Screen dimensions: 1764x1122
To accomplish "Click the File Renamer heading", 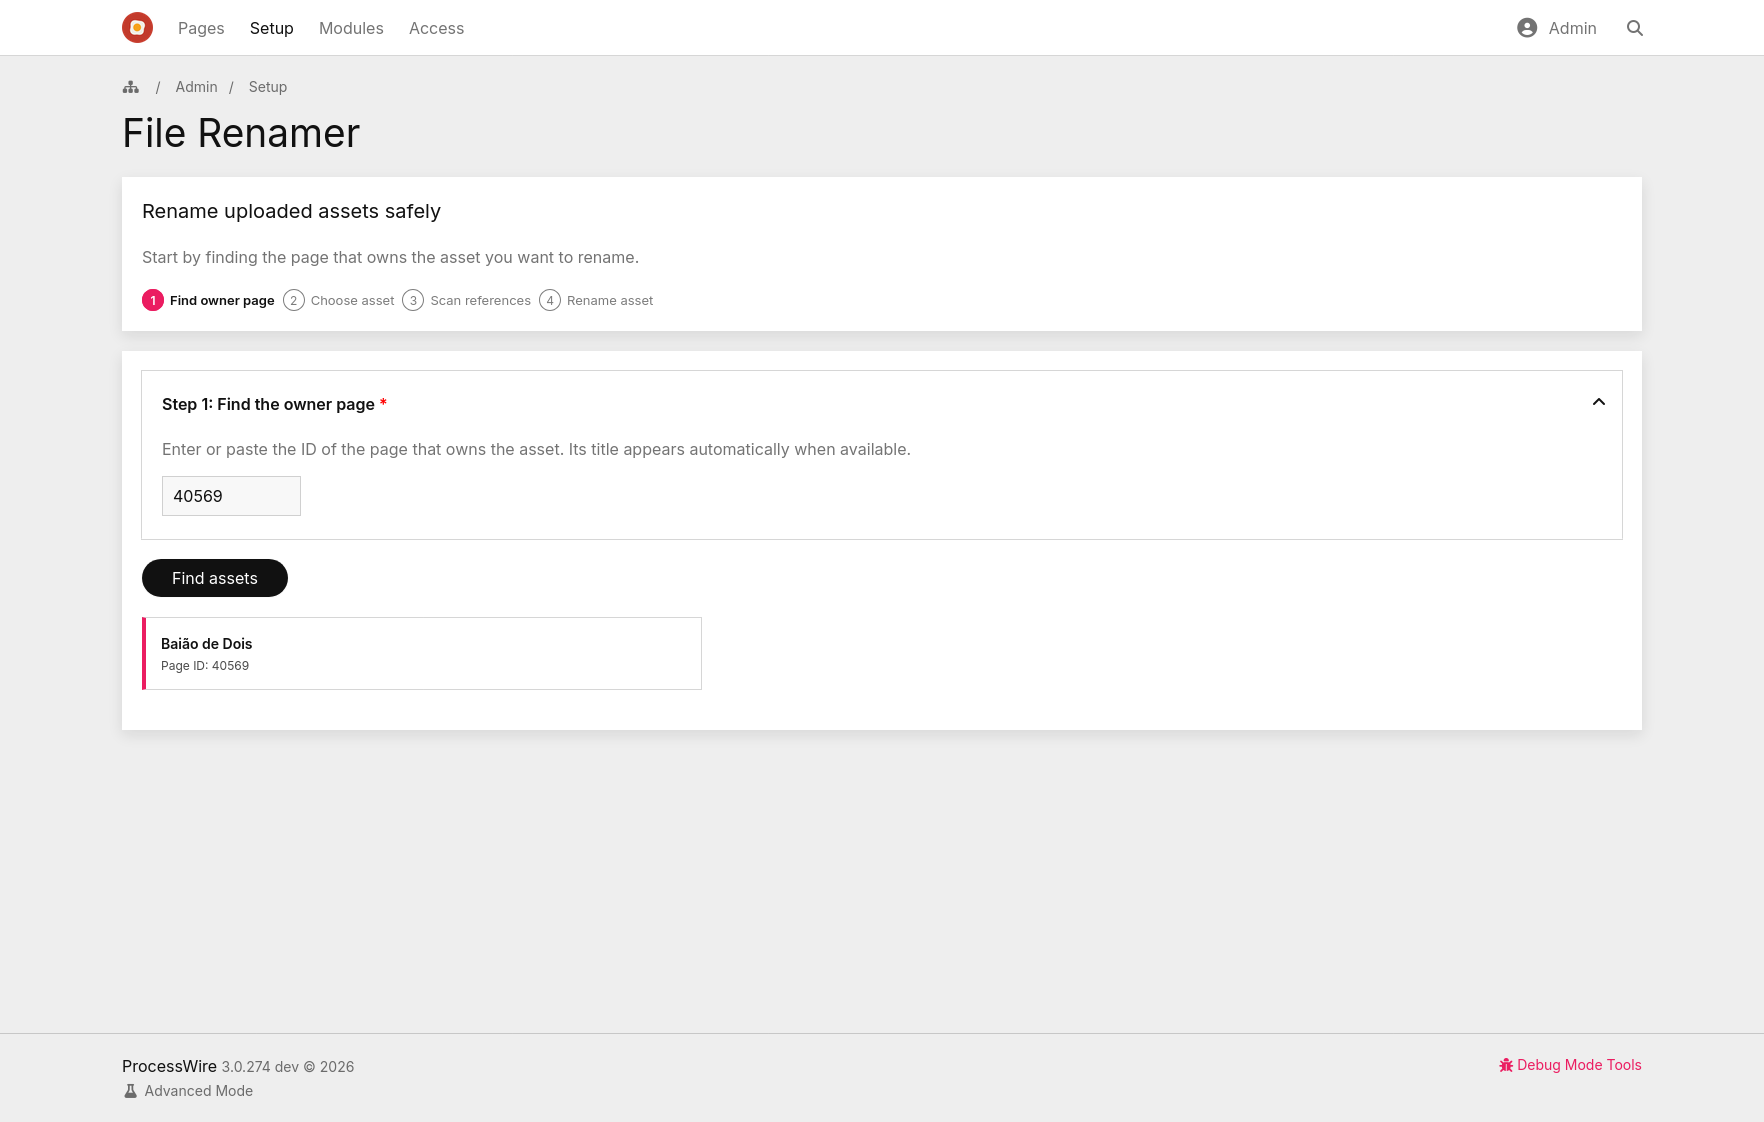I will point(241,133).
